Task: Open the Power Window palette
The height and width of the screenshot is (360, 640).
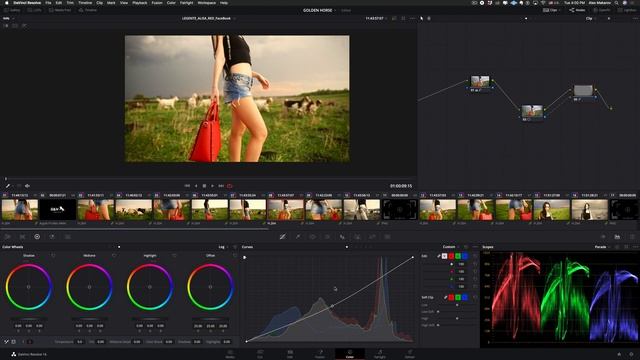Action: pos(313,237)
